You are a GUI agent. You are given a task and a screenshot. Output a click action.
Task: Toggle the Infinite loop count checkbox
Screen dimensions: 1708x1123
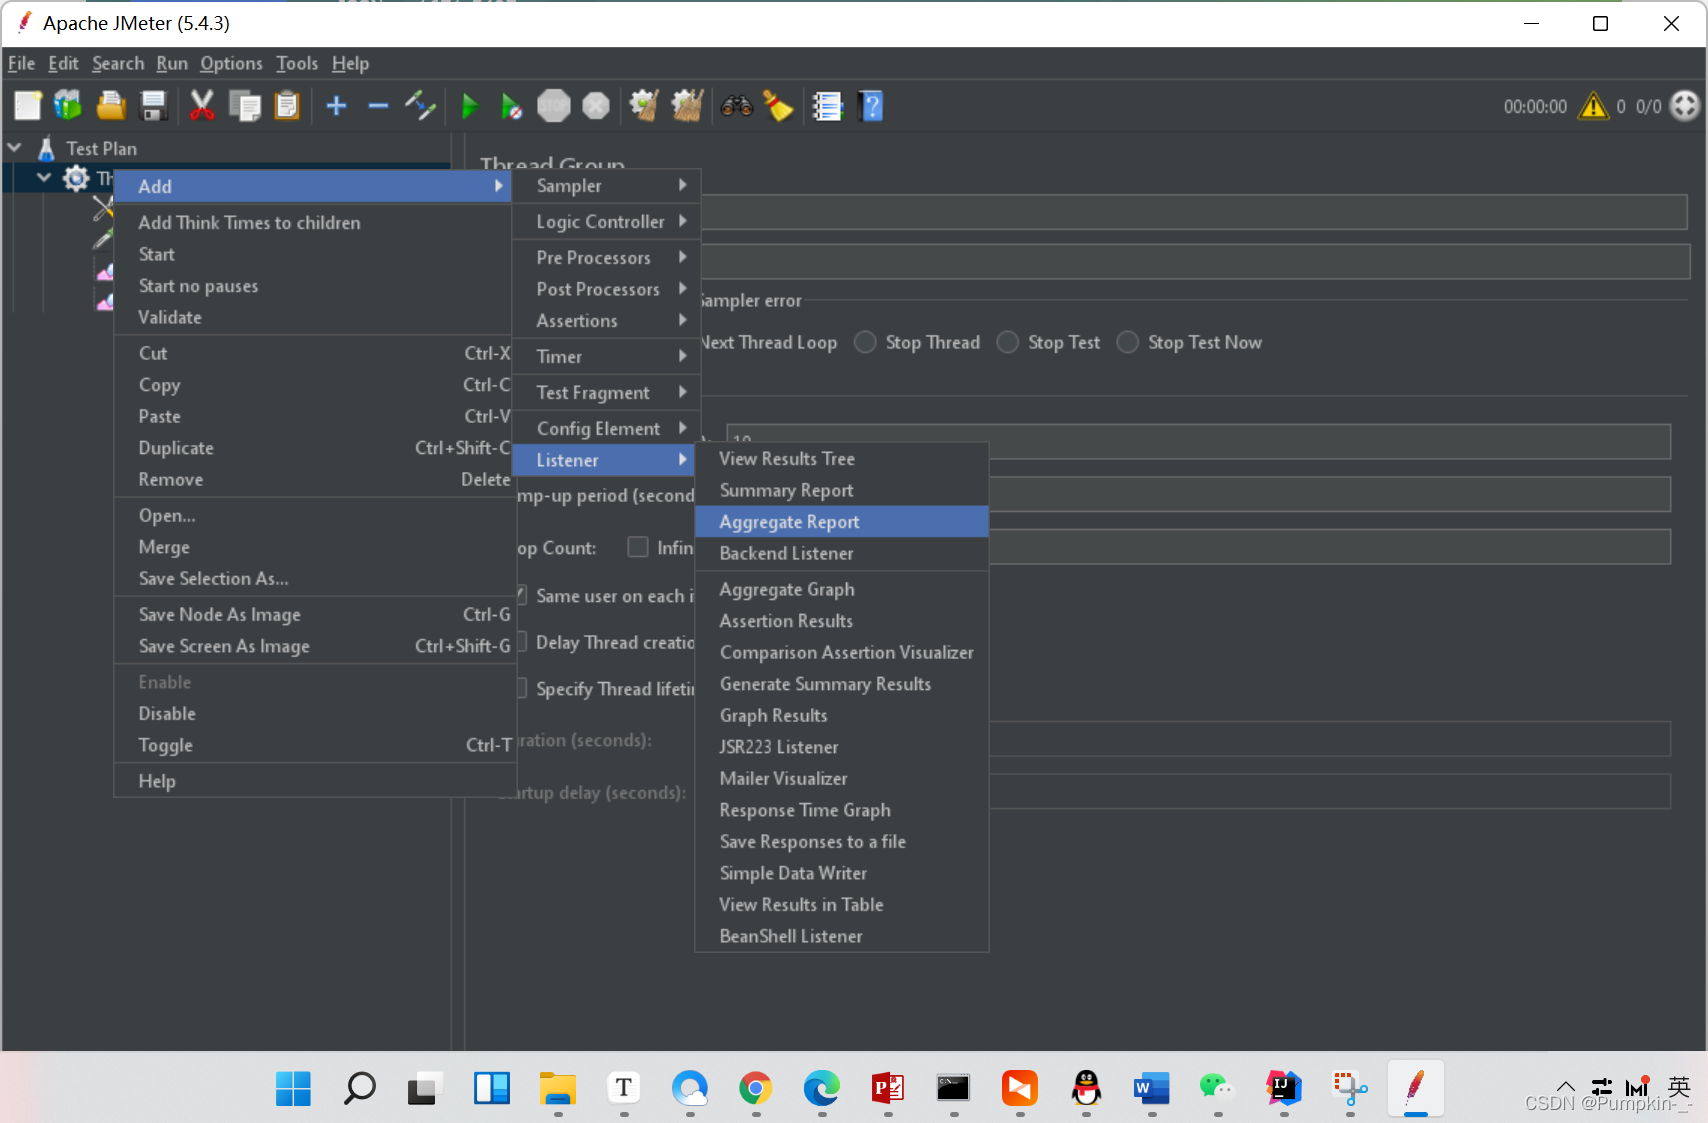637,547
